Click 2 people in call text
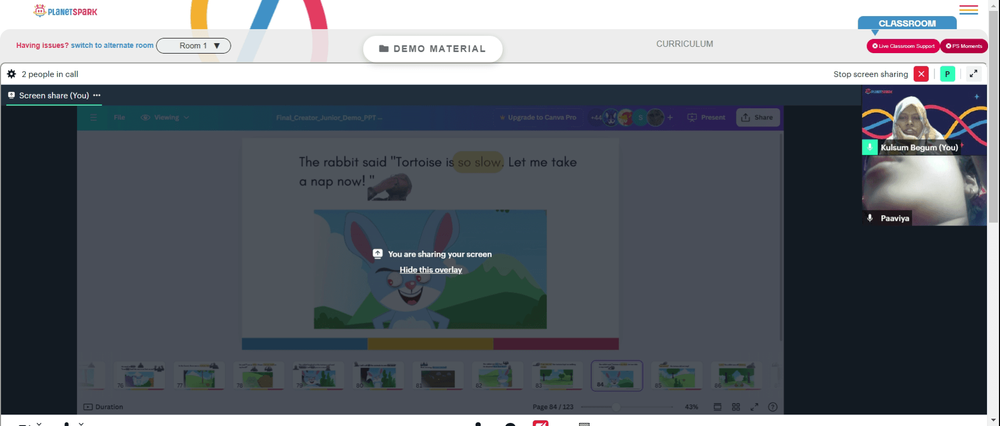1000x426 pixels. [x=50, y=74]
